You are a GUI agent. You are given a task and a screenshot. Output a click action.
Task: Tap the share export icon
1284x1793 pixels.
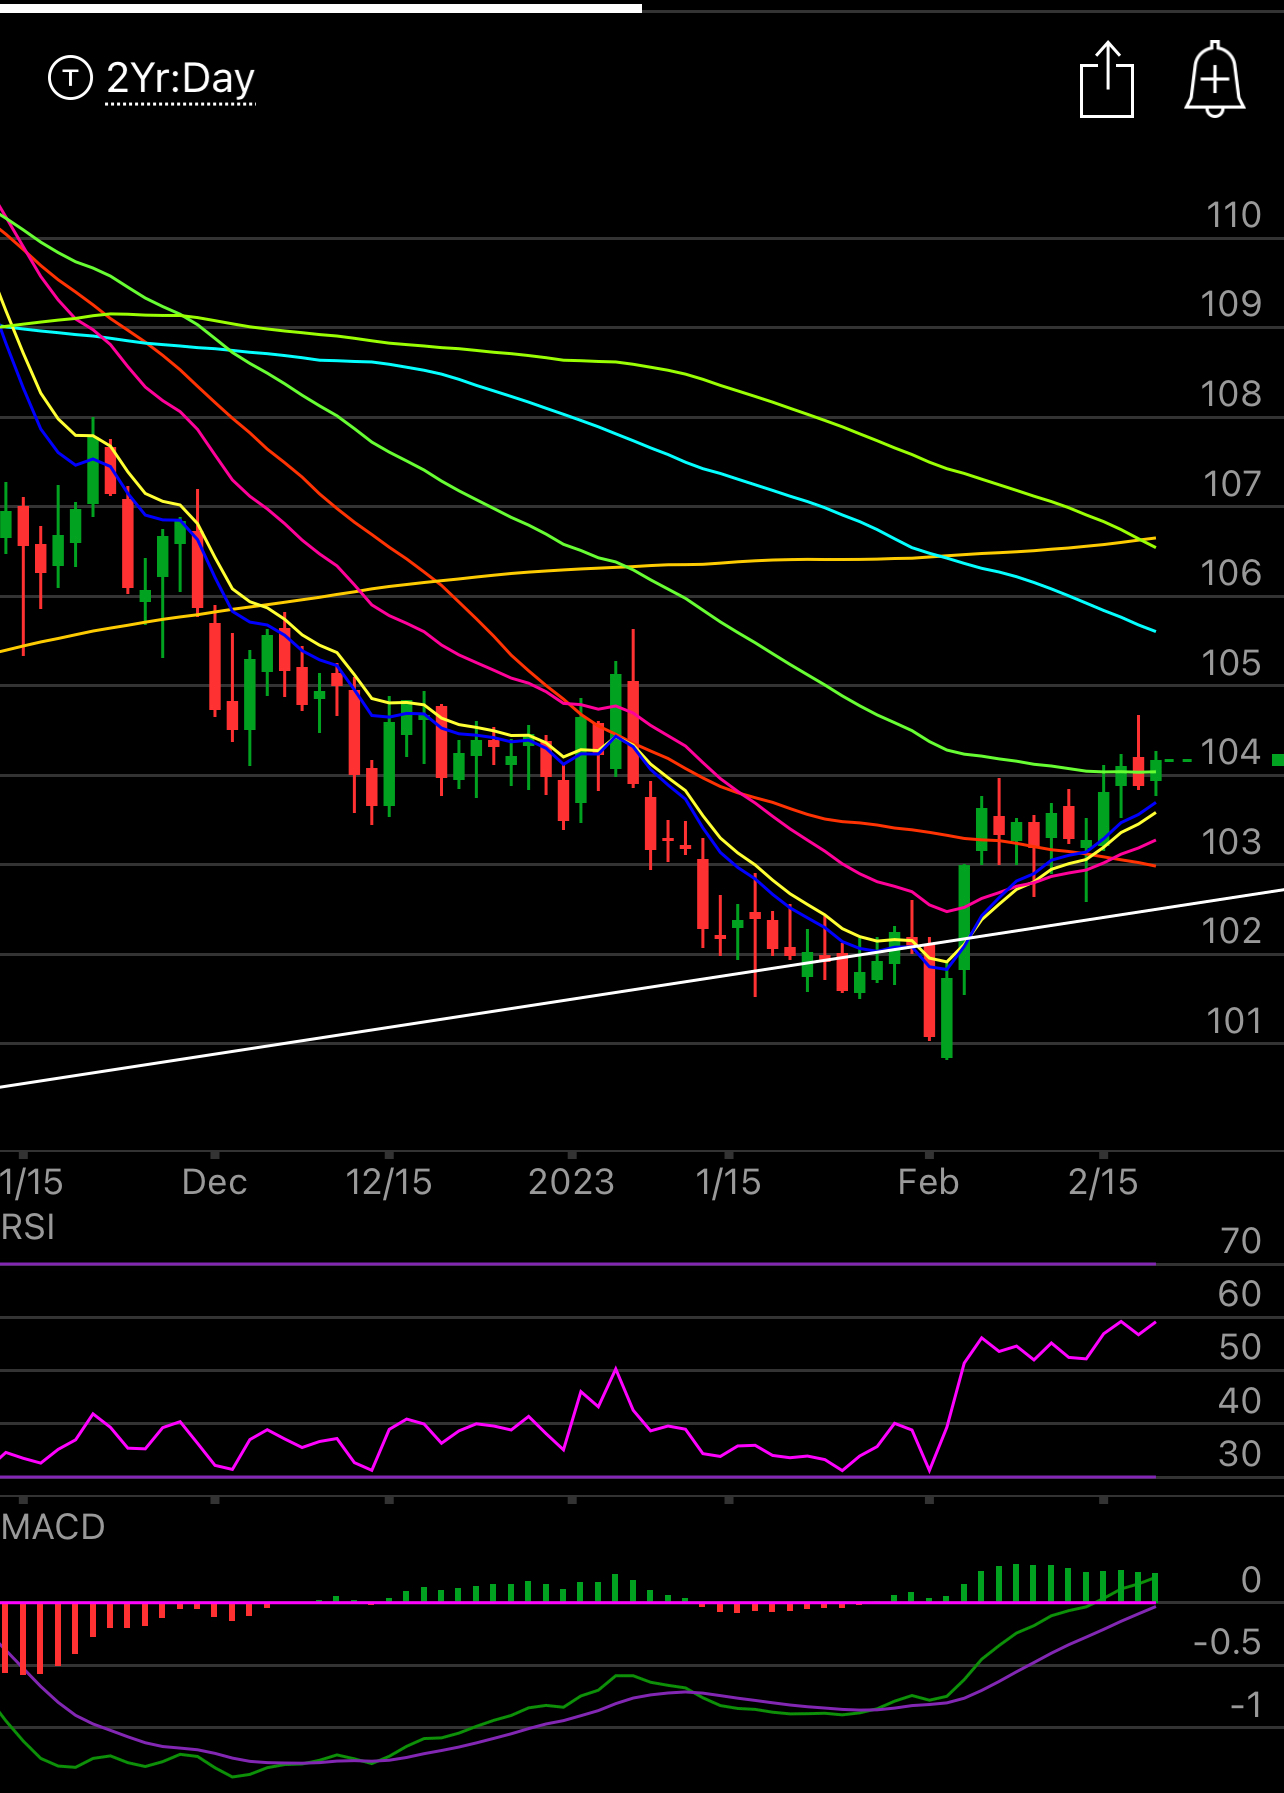(x=1107, y=80)
